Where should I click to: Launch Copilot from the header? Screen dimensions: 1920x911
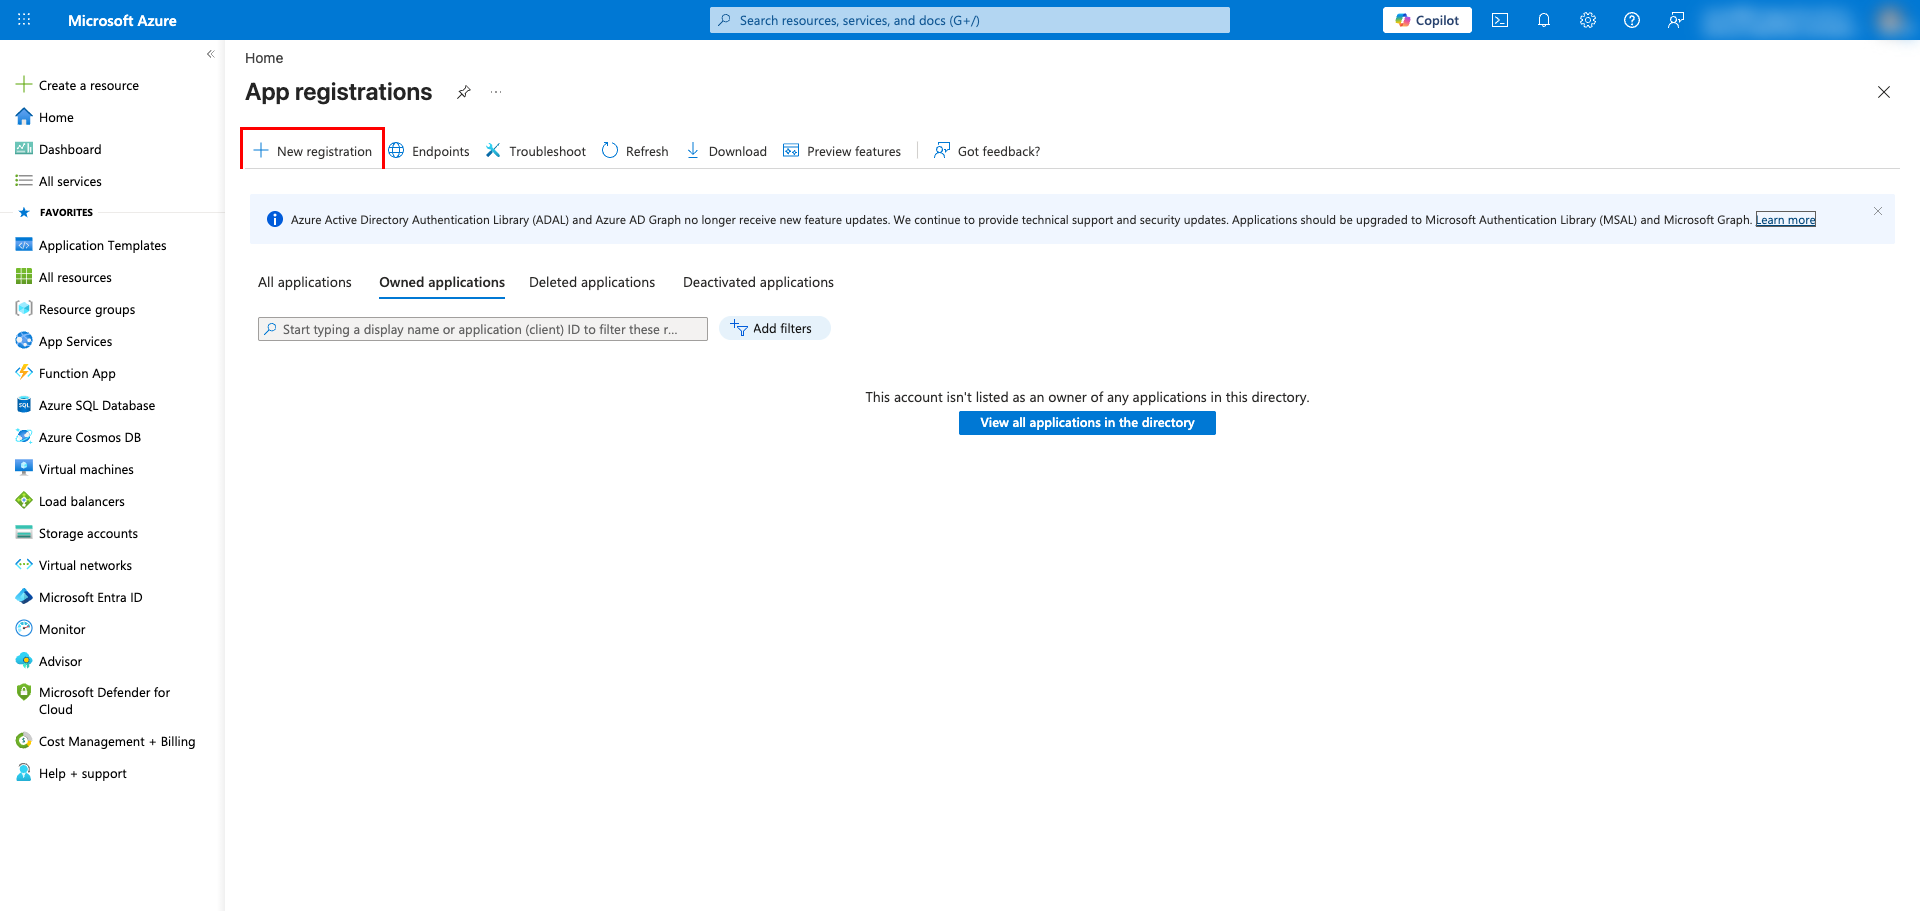click(x=1427, y=20)
